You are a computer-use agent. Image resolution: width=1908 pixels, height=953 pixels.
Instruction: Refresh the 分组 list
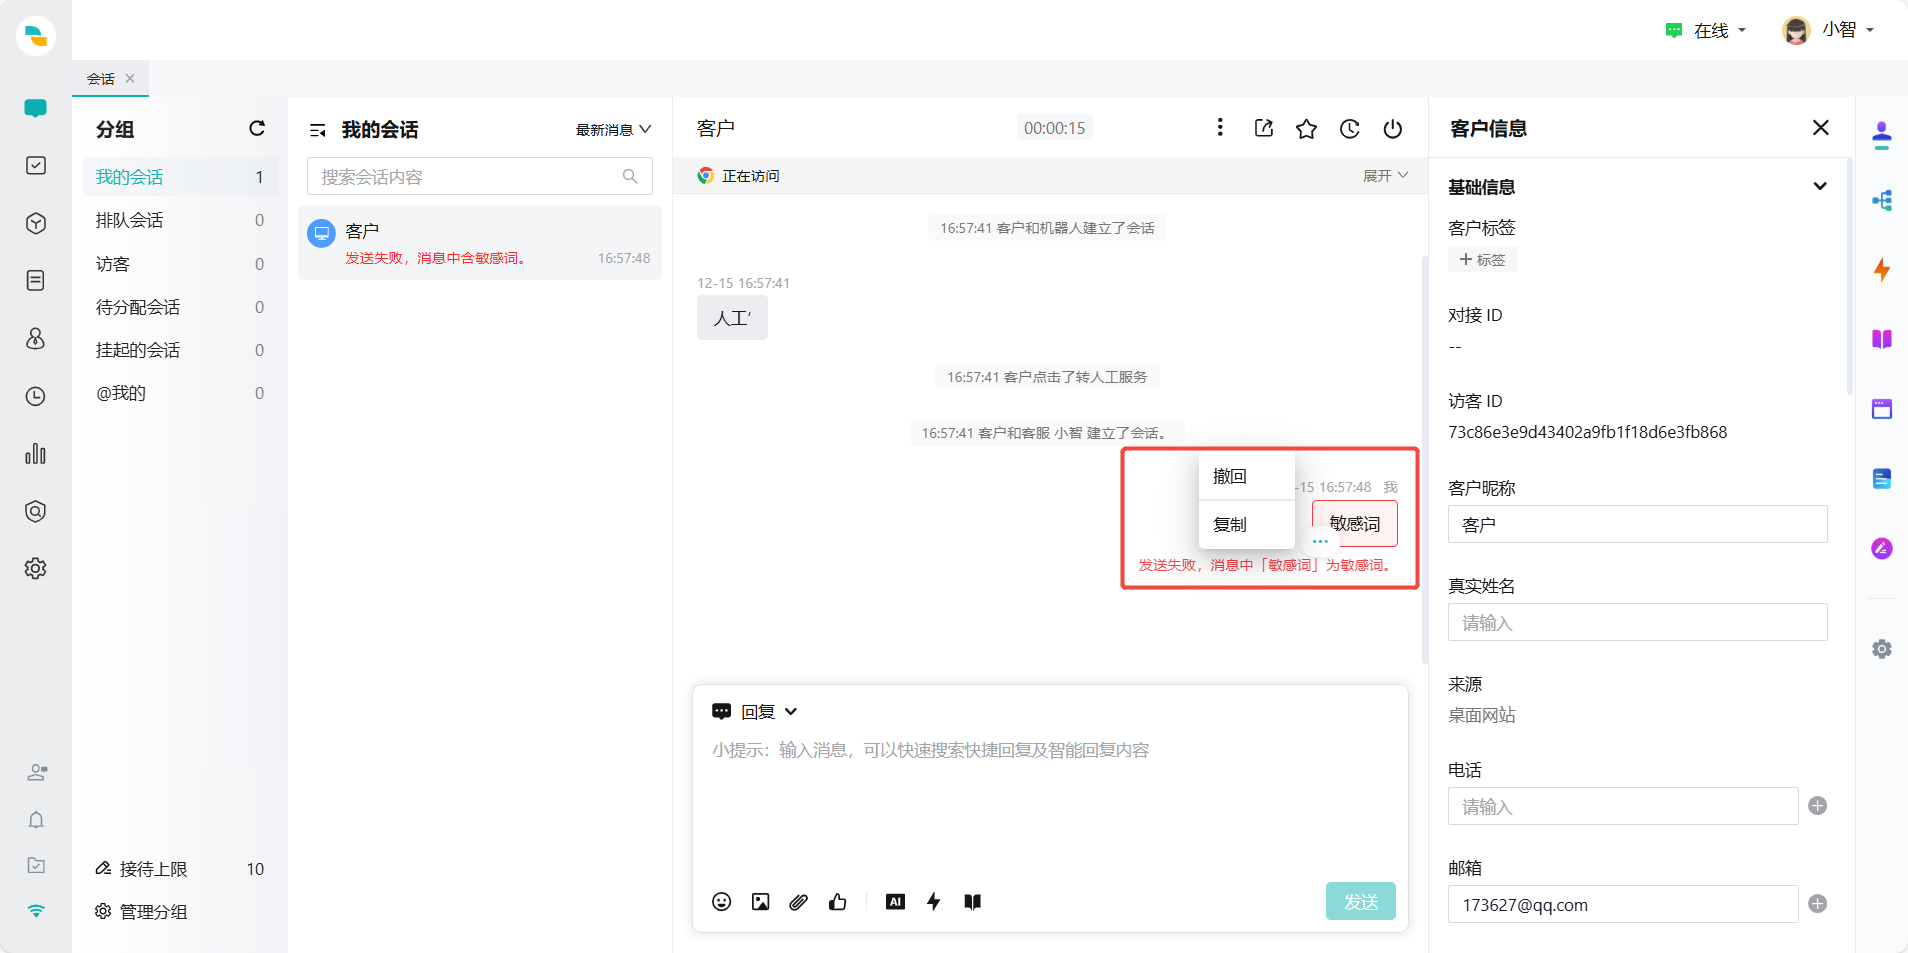coord(257,128)
